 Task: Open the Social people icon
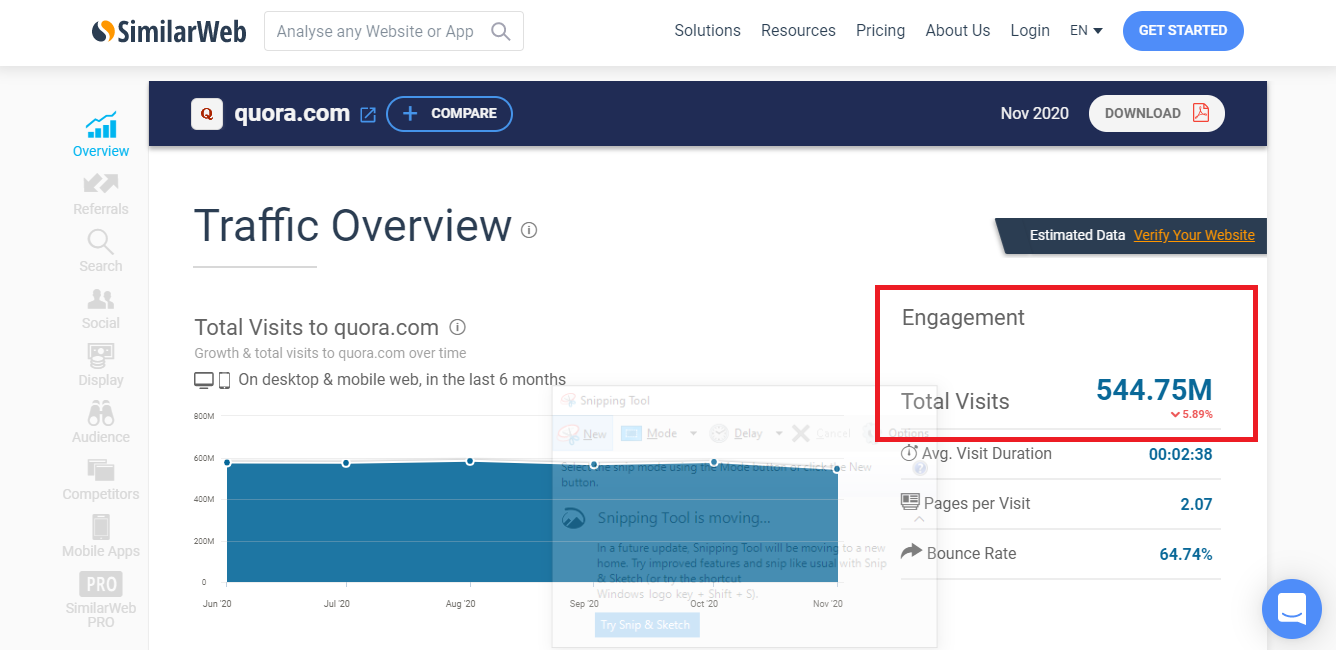coord(101,298)
